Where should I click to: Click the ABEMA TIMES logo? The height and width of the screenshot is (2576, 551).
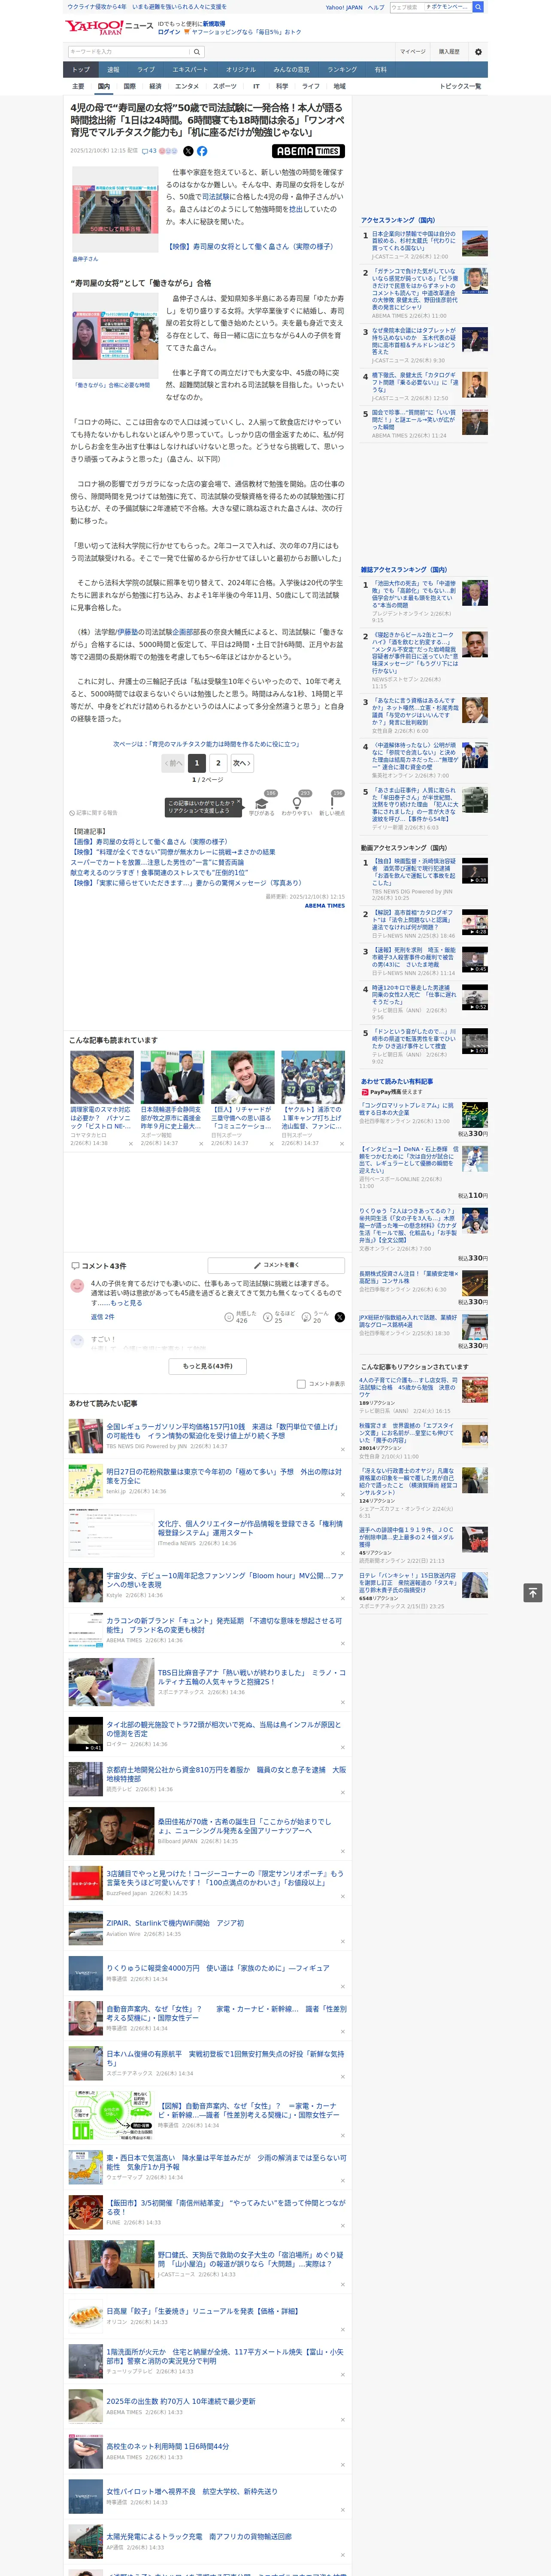click(x=308, y=151)
